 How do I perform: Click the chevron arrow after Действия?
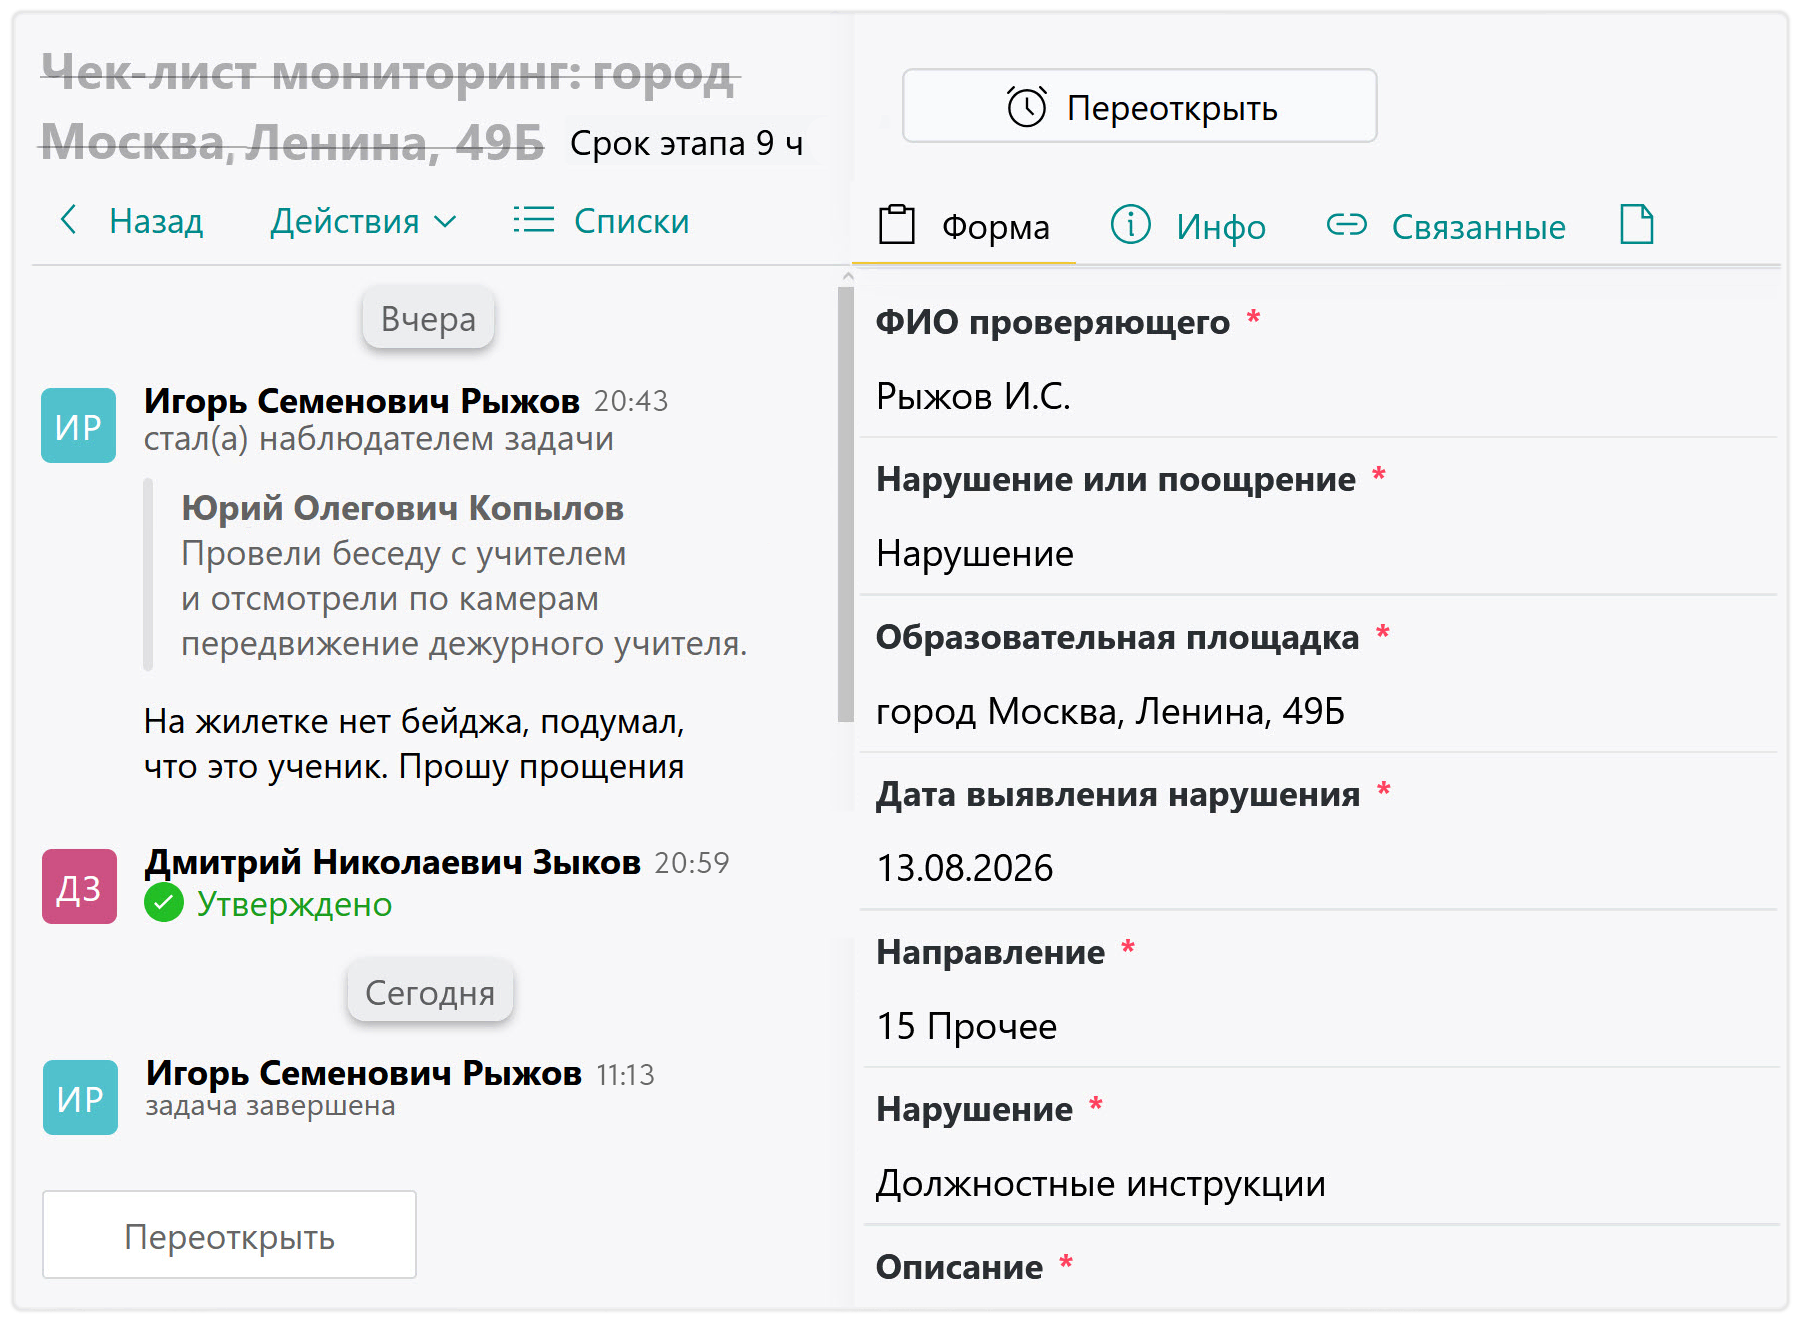point(445,222)
